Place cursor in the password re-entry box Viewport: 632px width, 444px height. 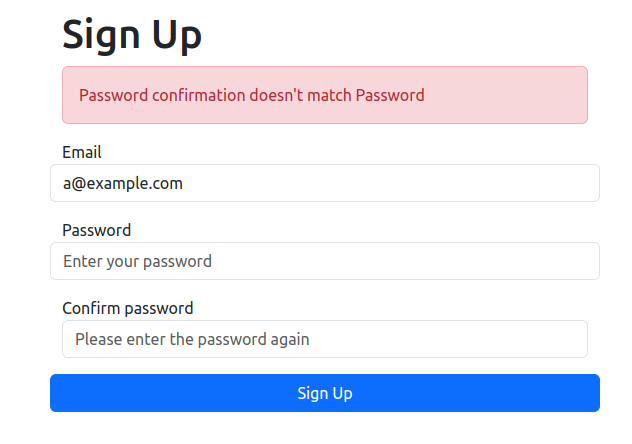(x=450, y=339)
